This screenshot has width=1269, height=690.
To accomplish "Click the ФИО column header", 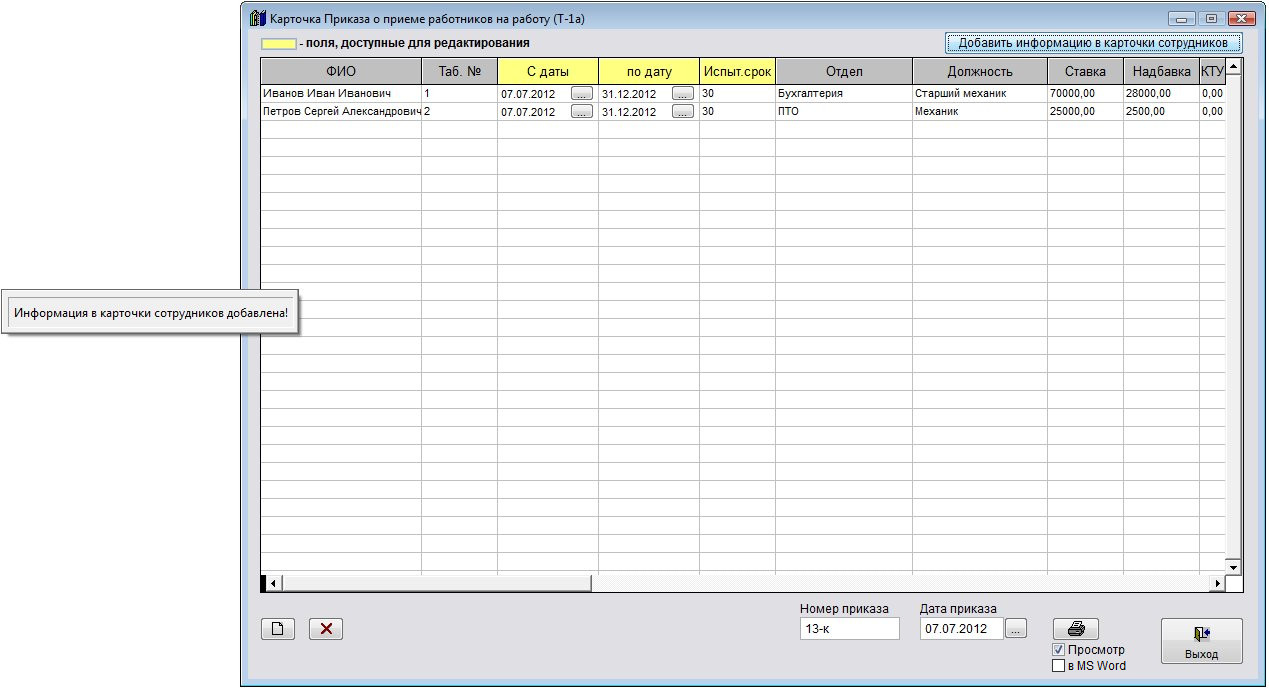I will (340, 71).
